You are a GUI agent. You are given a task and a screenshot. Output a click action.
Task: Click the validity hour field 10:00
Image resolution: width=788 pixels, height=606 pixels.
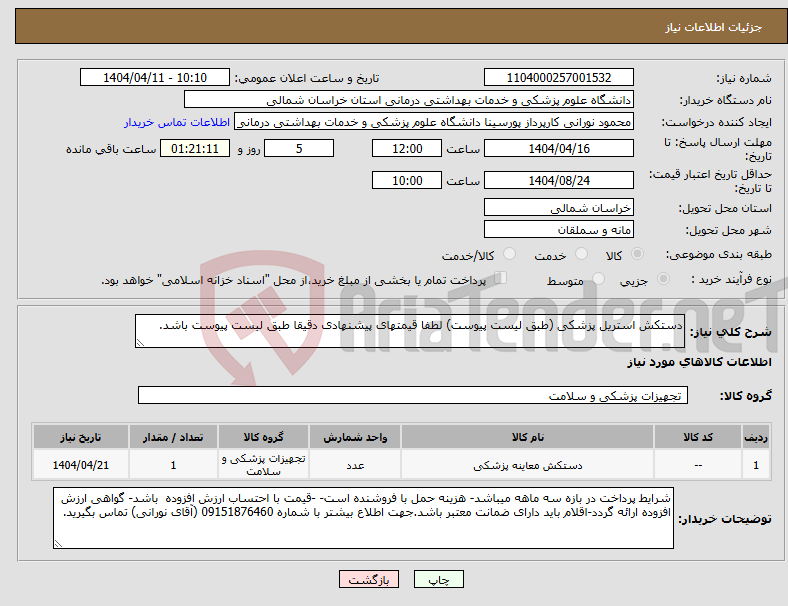click(x=407, y=180)
